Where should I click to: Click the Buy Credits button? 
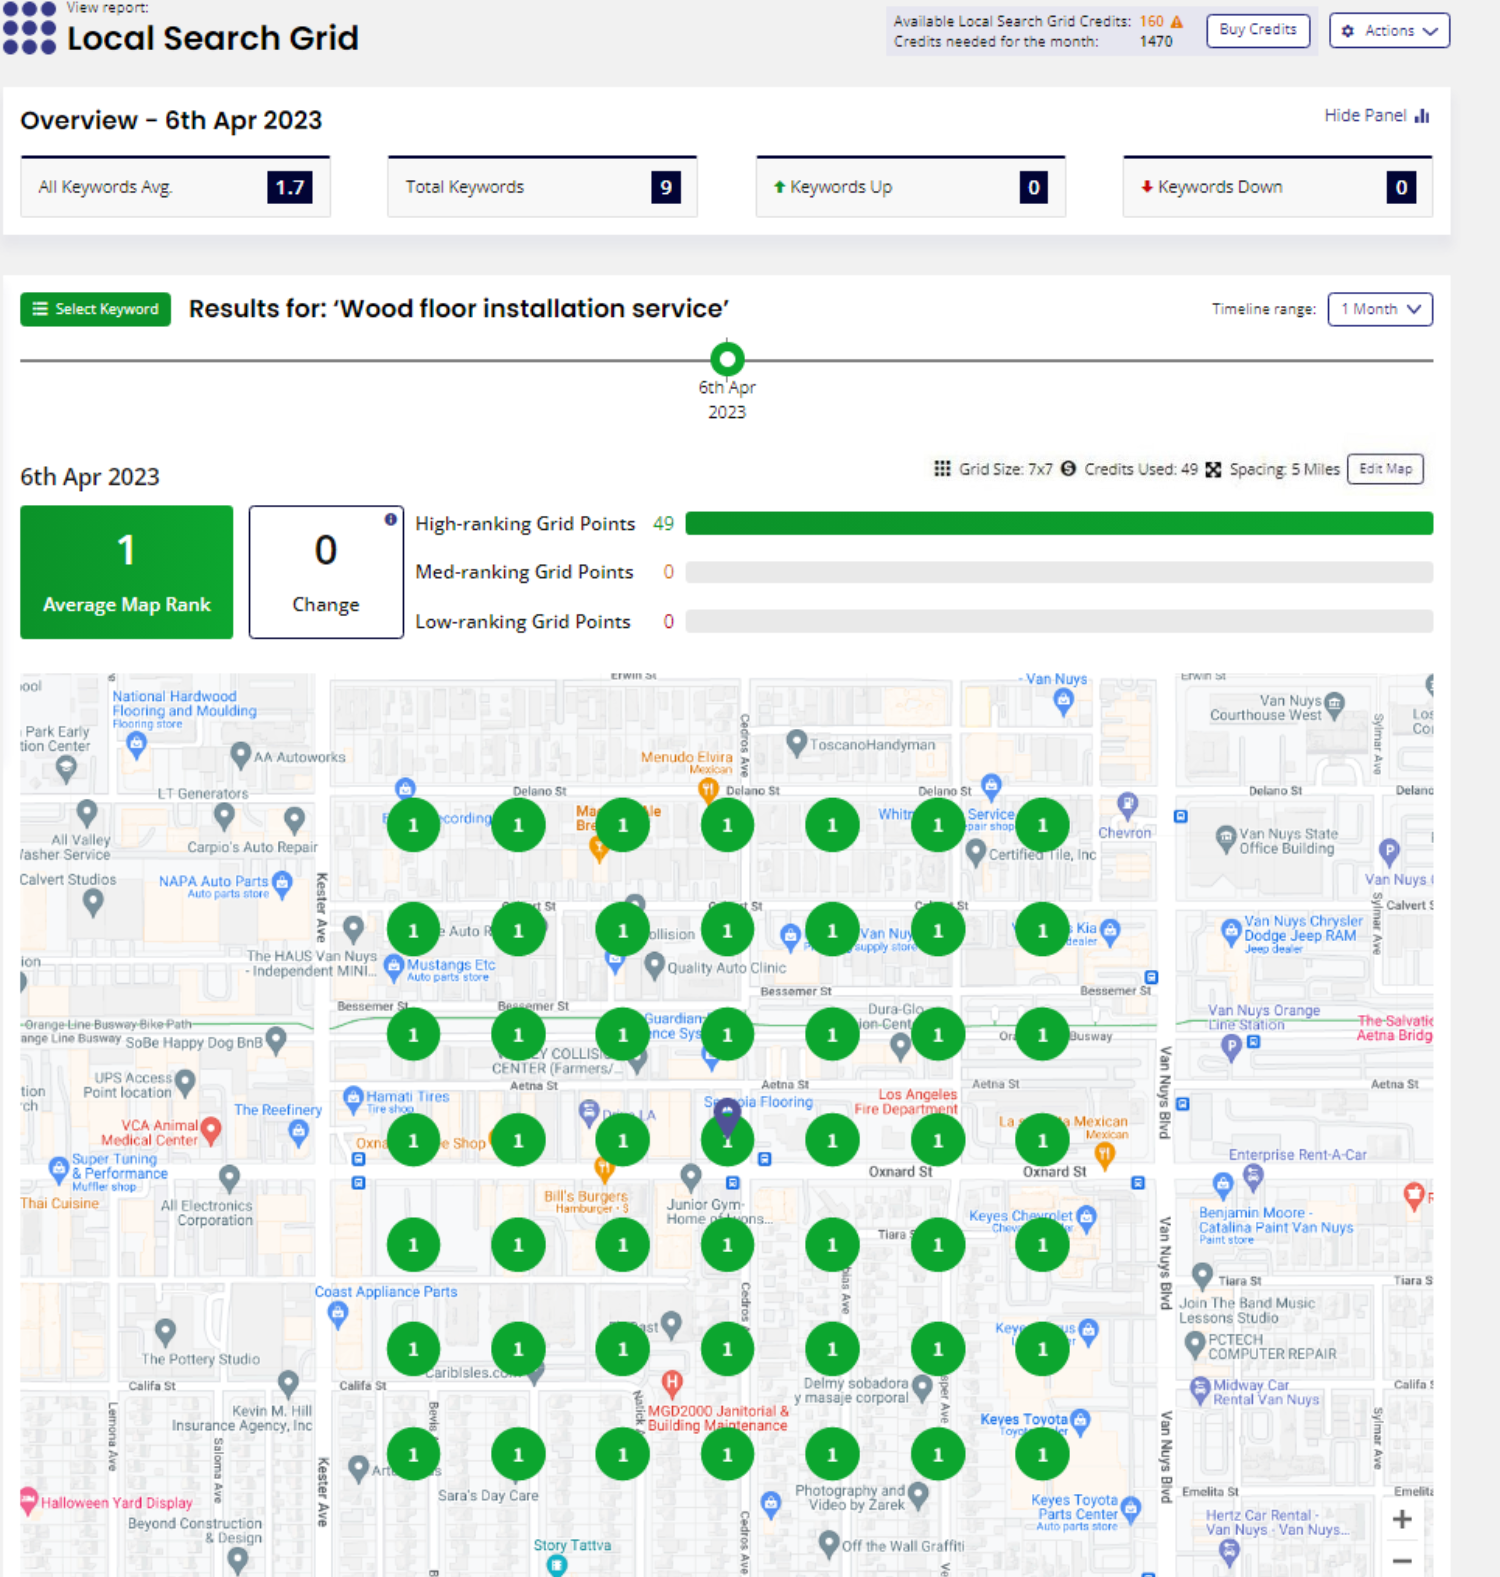[x=1257, y=30]
